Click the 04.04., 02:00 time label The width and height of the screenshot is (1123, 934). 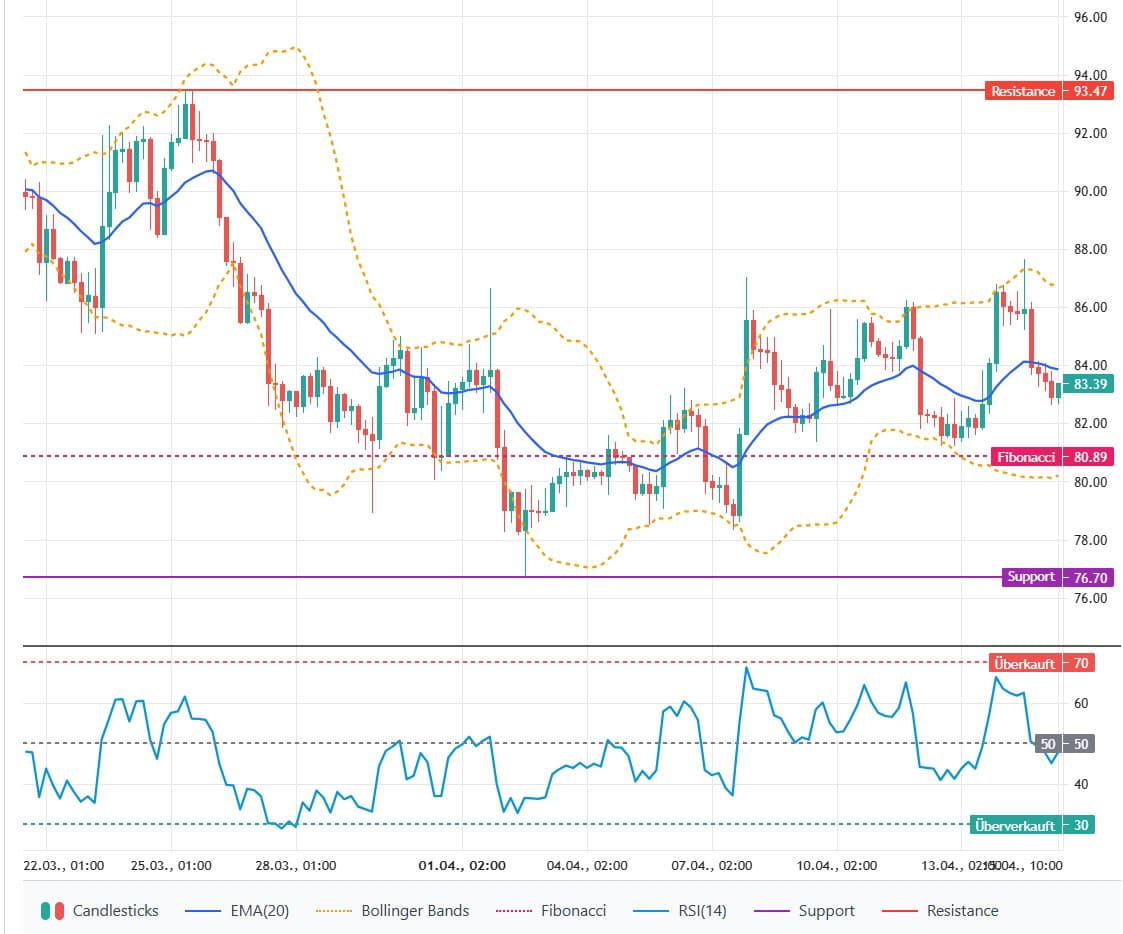(586, 866)
